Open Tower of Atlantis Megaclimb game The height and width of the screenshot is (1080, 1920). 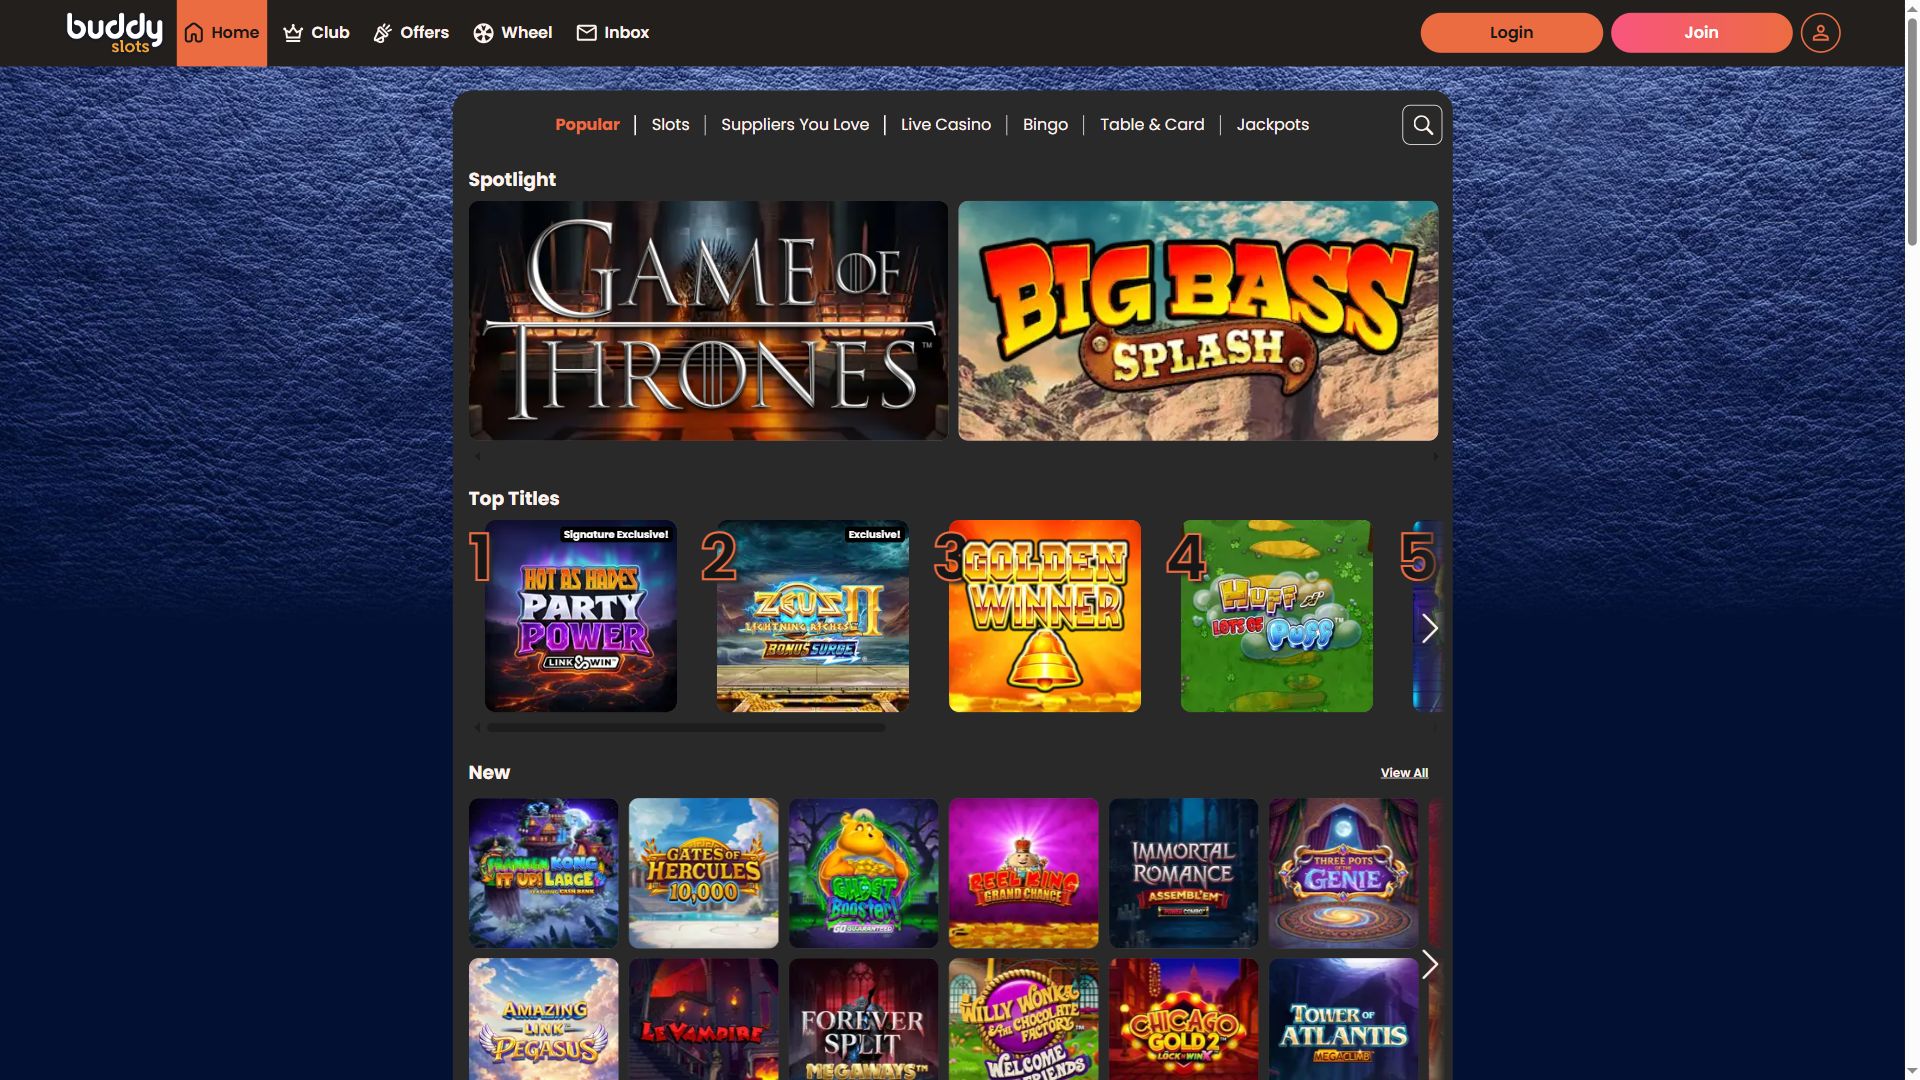coord(1344,1019)
